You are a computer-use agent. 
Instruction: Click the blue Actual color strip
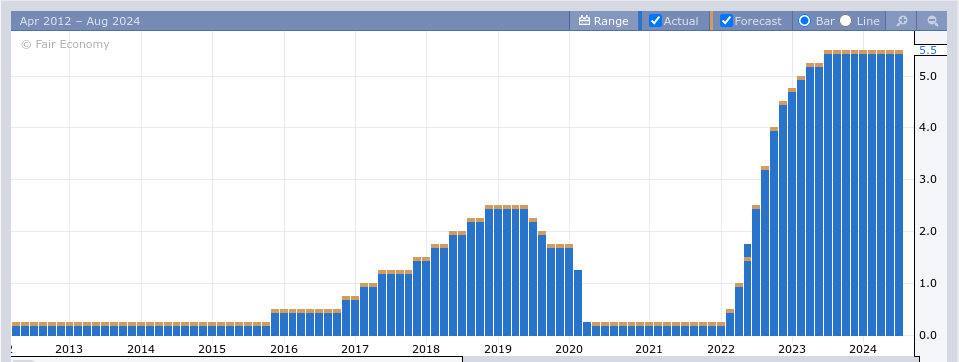[x=640, y=21]
